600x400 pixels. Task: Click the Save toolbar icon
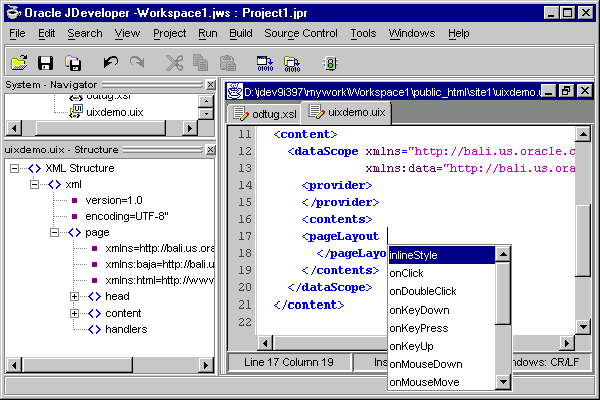[x=46, y=63]
